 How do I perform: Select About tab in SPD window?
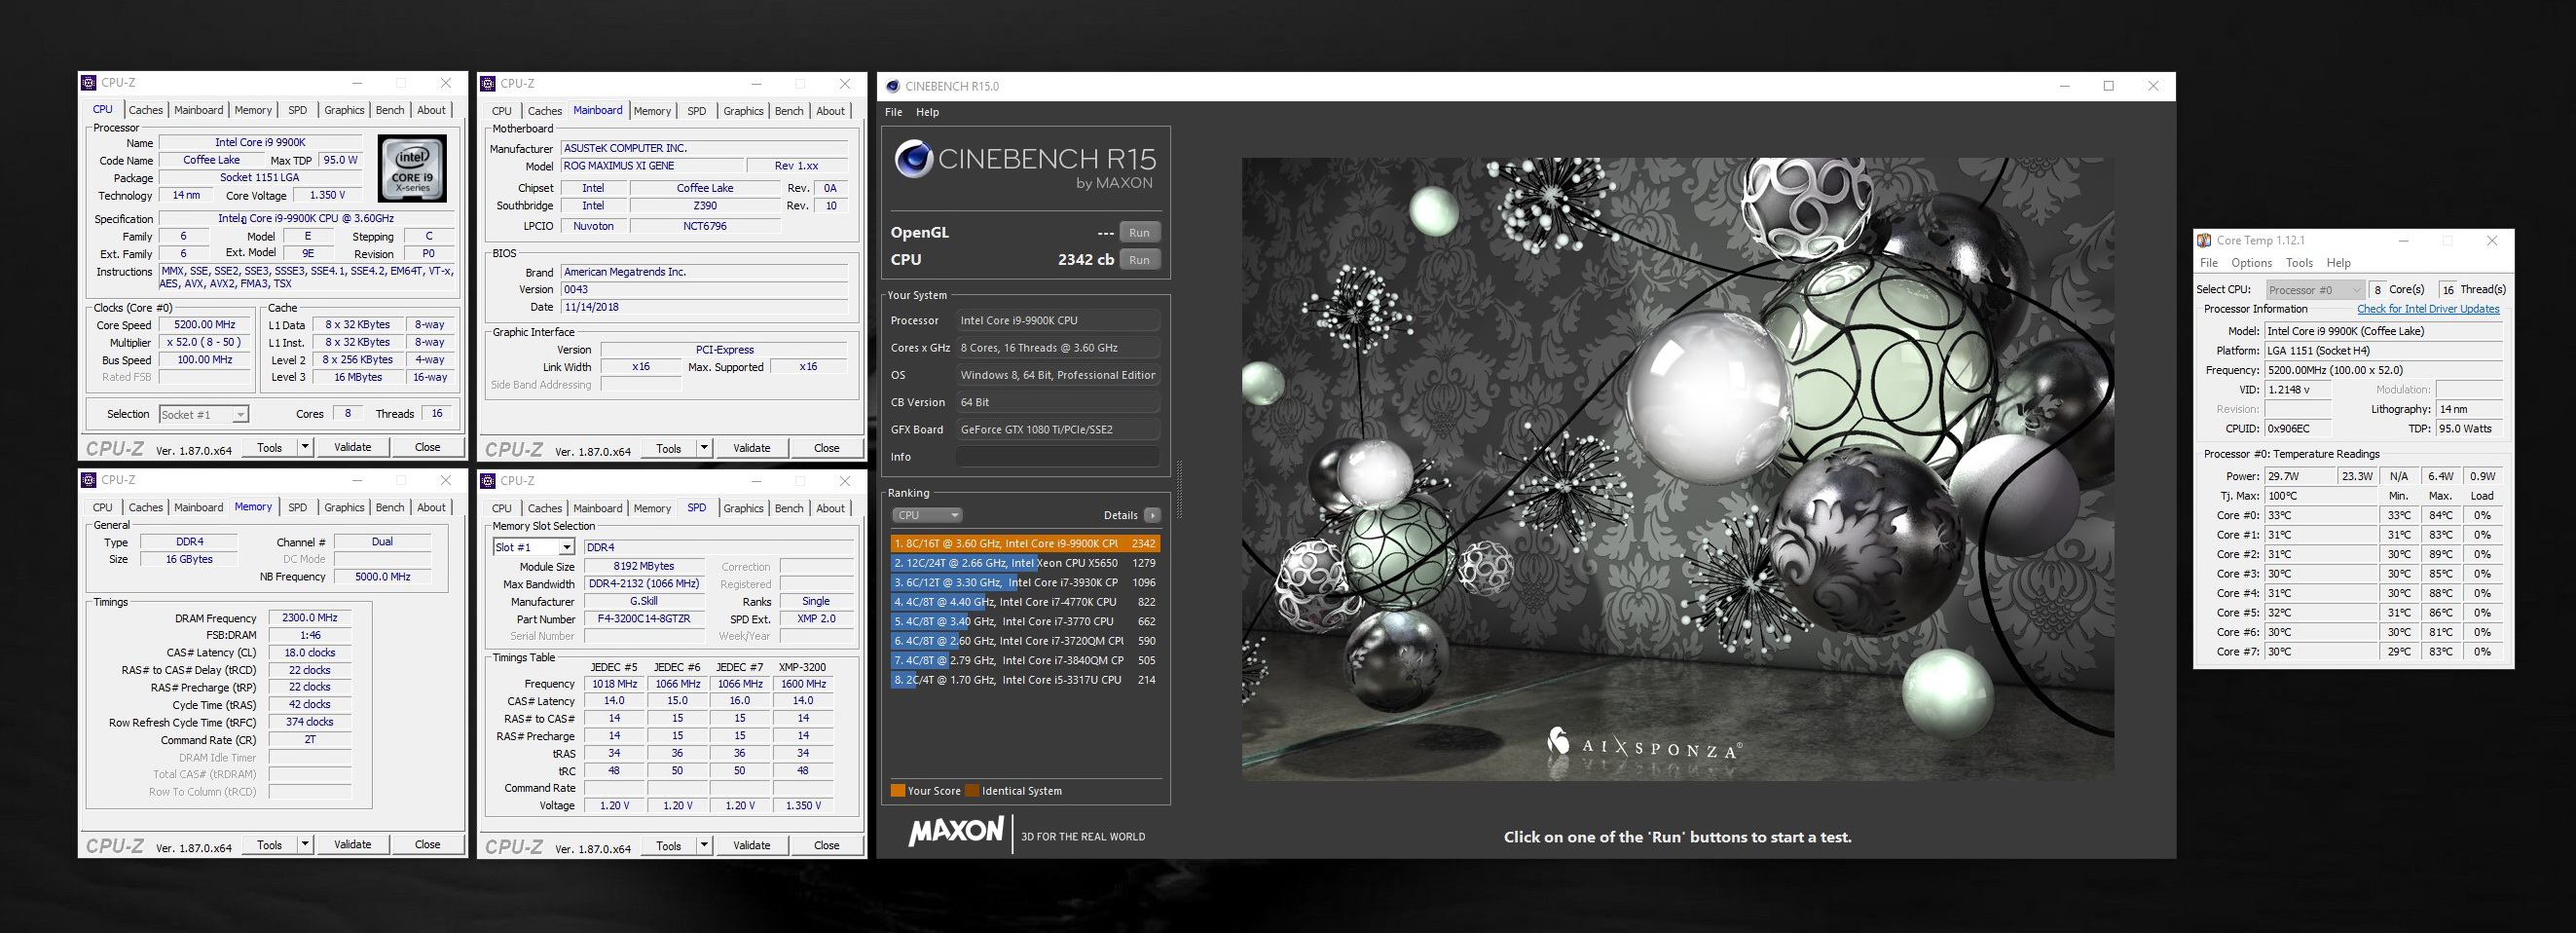pos(830,508)
